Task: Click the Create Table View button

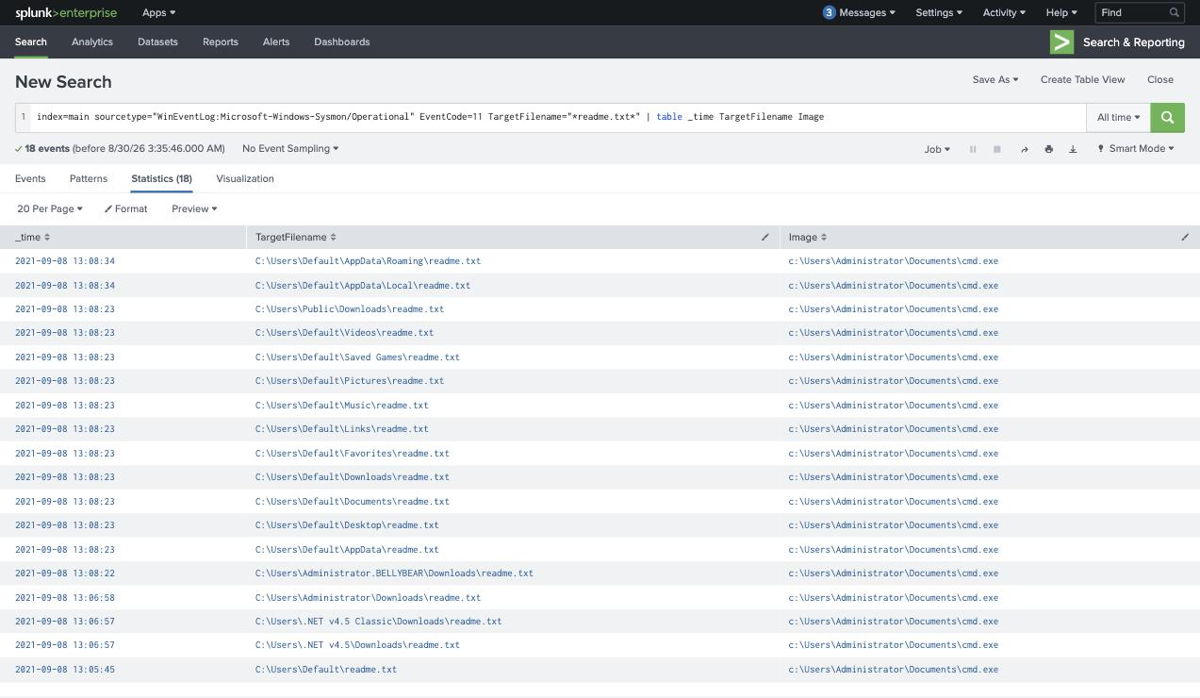Action: 1082,80
